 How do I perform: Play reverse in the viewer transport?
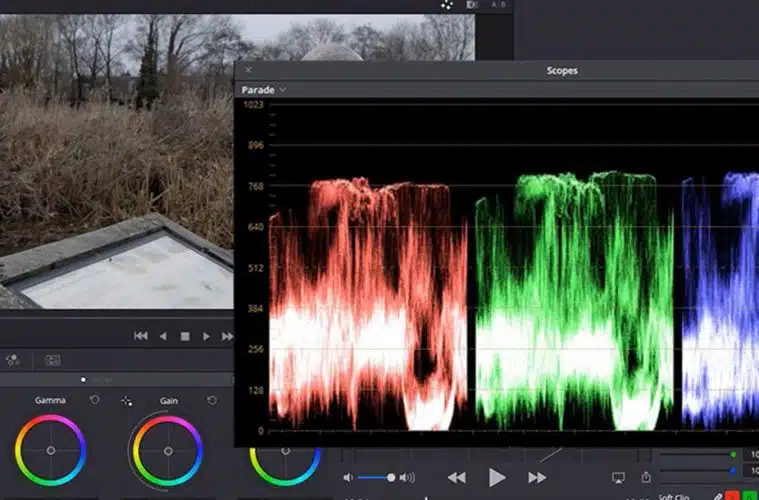point(163,337)
